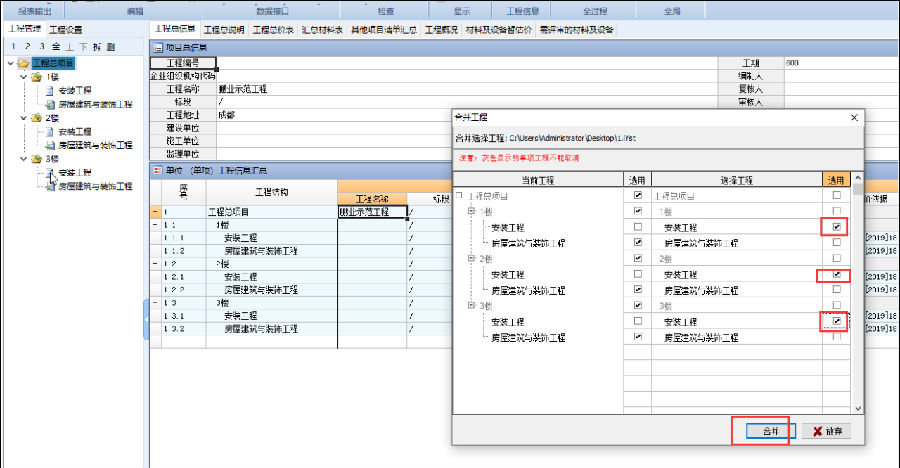Click the red X icon on 放弃

[x=818, y=431]
